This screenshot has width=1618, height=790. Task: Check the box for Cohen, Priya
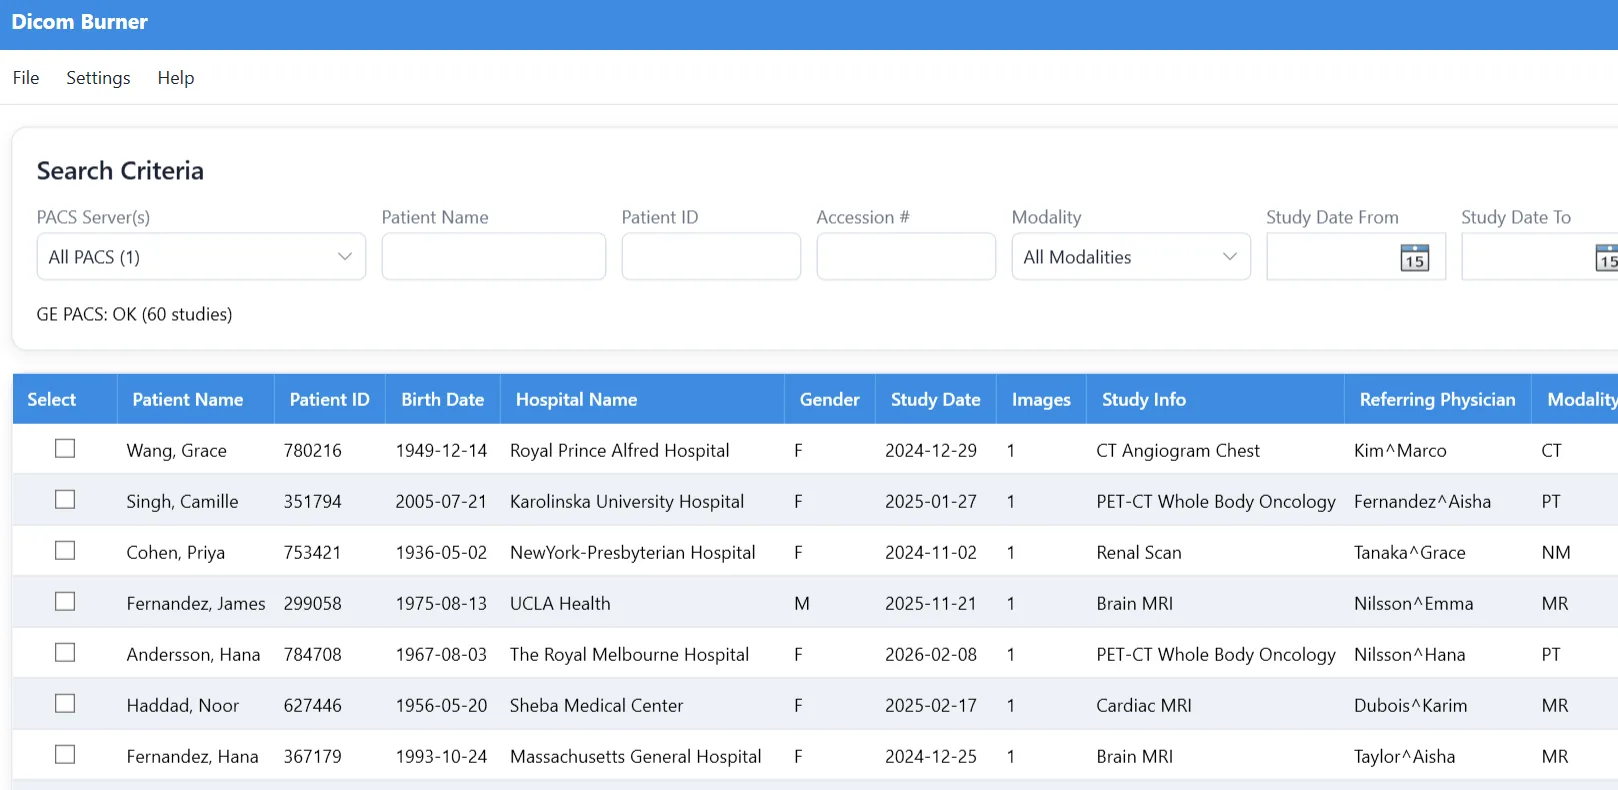coord(65,551)
